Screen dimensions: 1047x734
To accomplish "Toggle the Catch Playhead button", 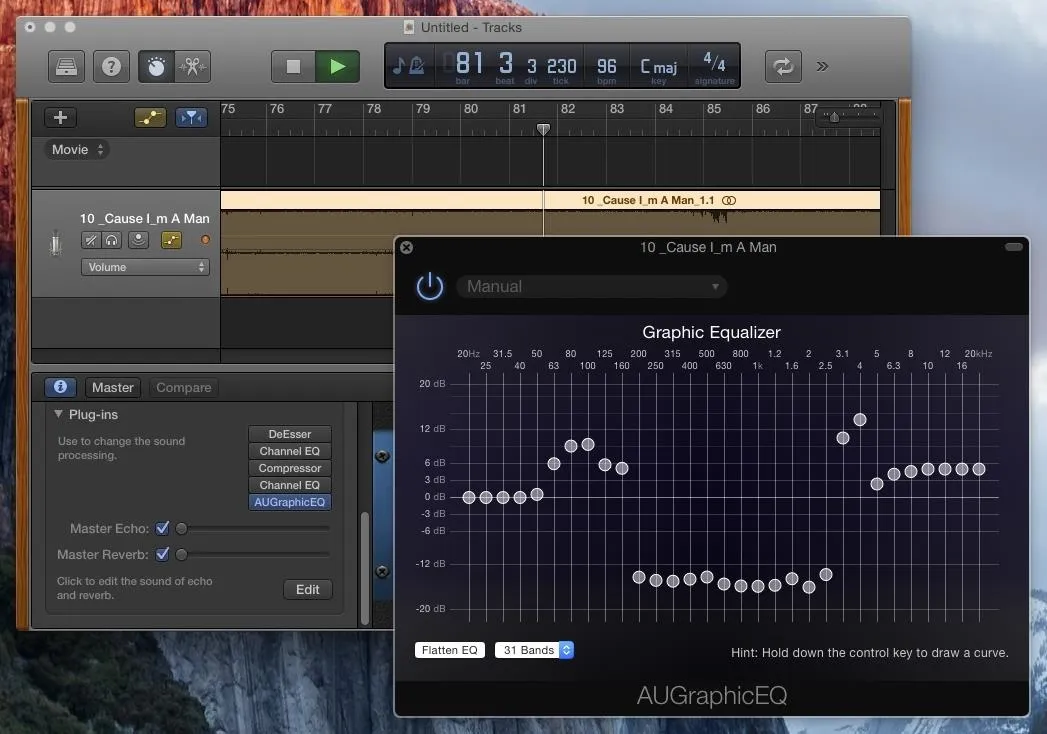I will (191, 118).
